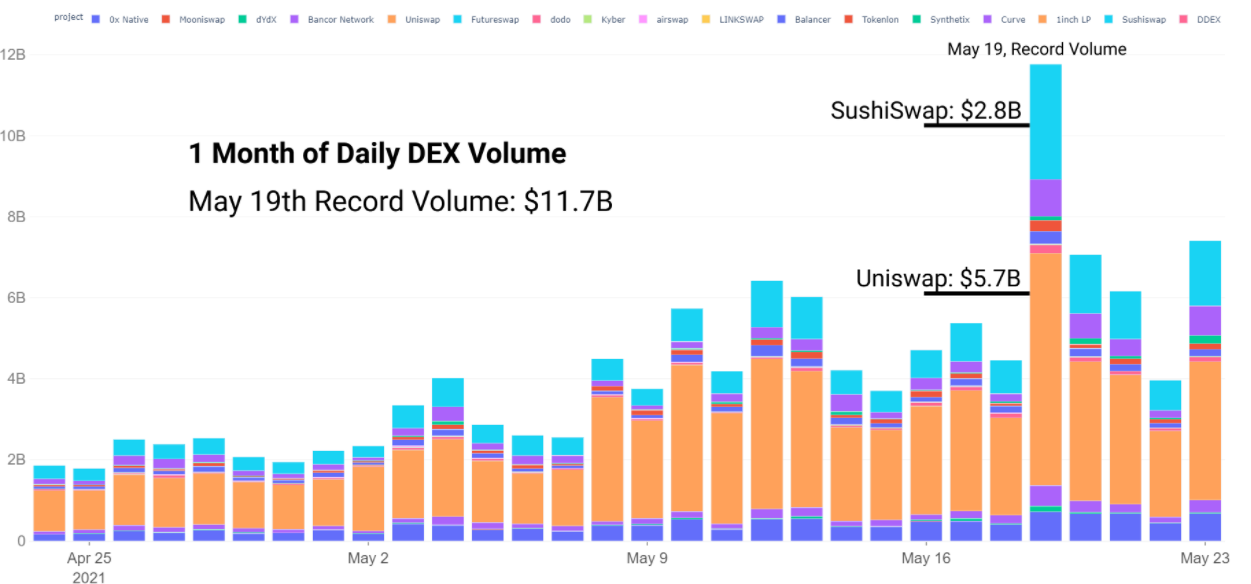
Task: Click the 'SushiSwap: $2.8B' annotation
Action: tap(926, 110)
